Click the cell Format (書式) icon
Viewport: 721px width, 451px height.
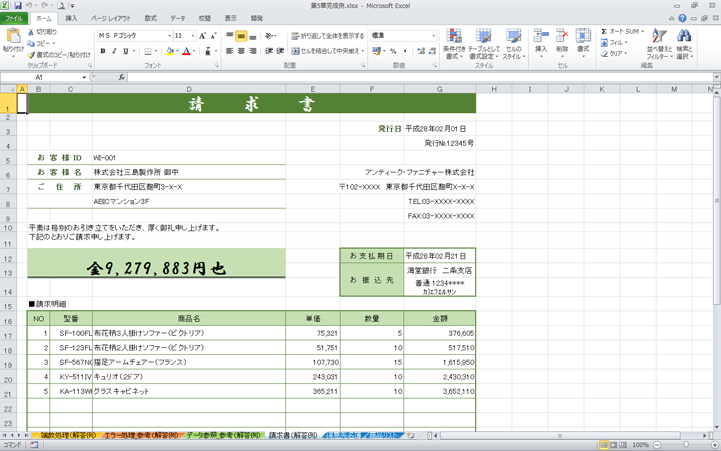pyautogui.click(x=583, y=37)
